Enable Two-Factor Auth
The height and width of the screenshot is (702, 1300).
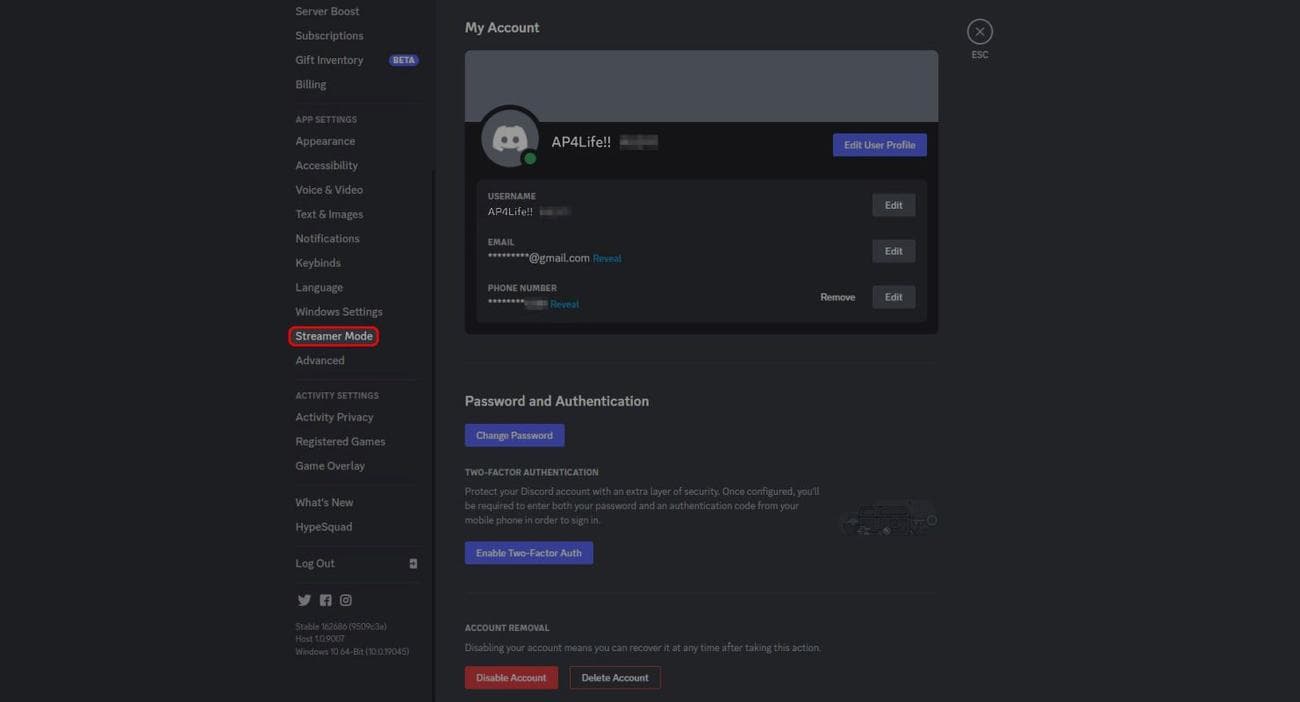528,551
